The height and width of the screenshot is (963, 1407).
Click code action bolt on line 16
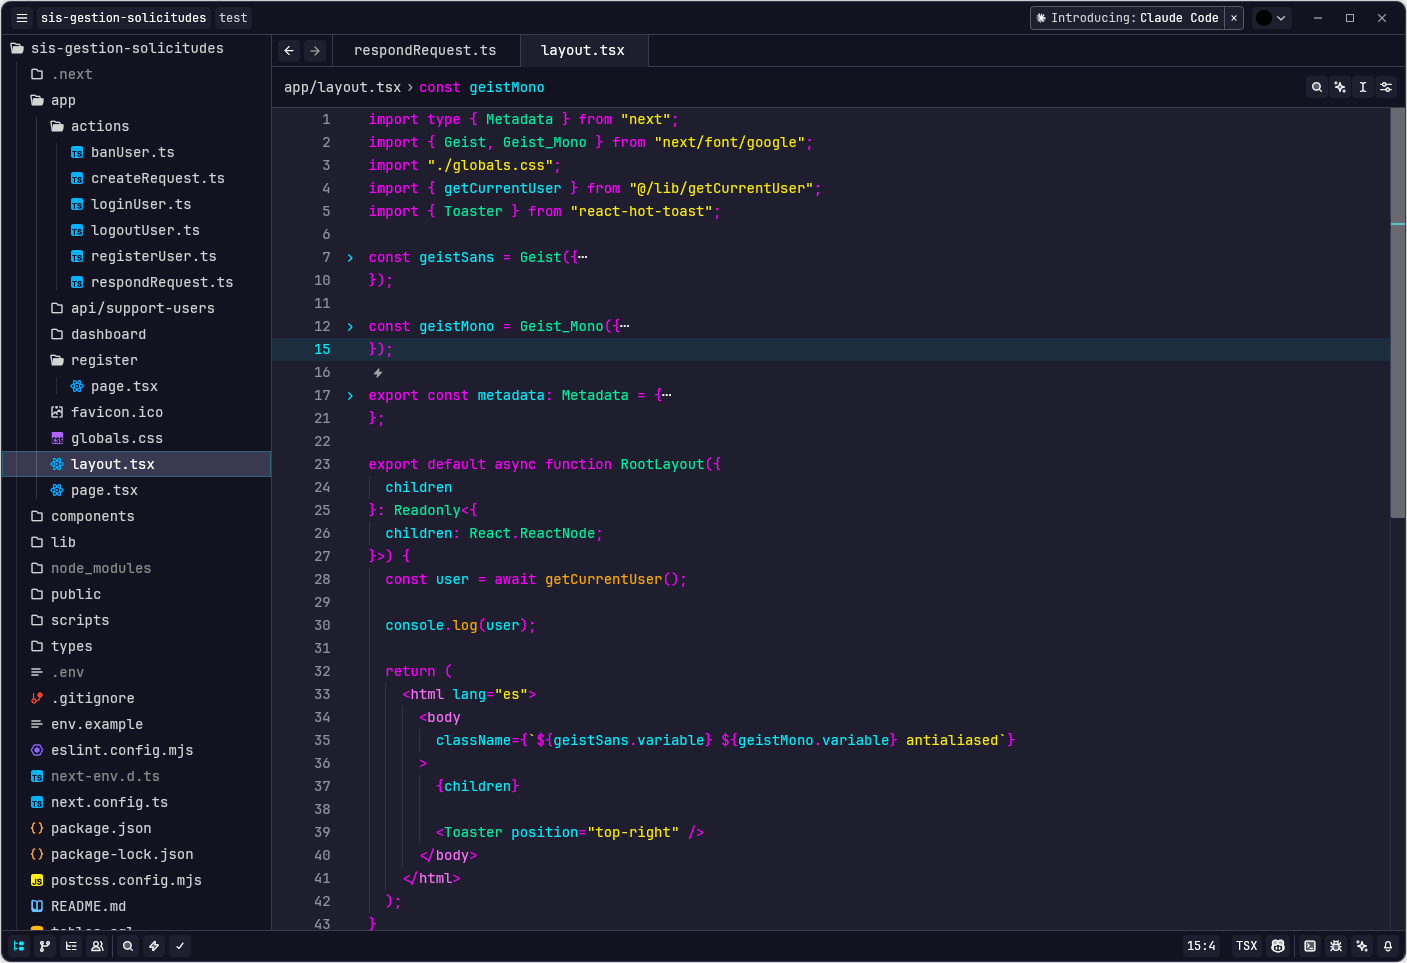[x=378, y=373]
